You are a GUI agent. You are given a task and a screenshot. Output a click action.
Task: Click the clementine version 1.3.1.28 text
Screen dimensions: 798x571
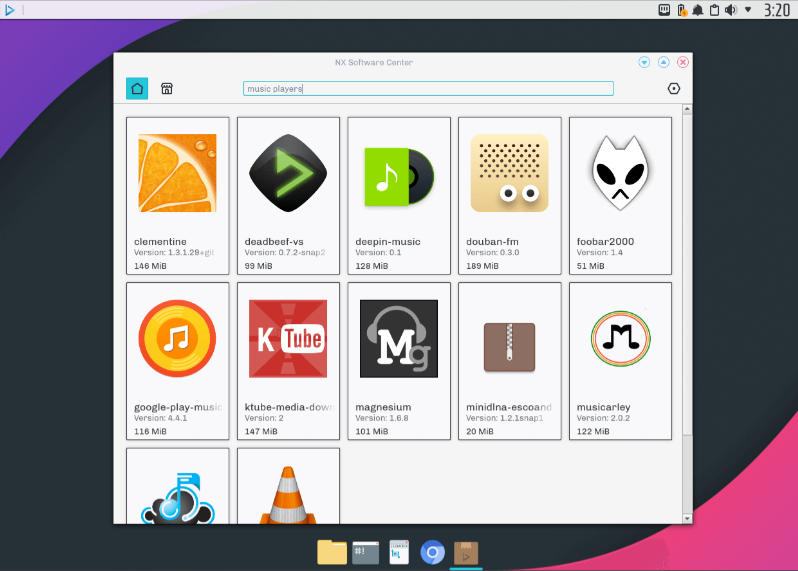(174, 252)
